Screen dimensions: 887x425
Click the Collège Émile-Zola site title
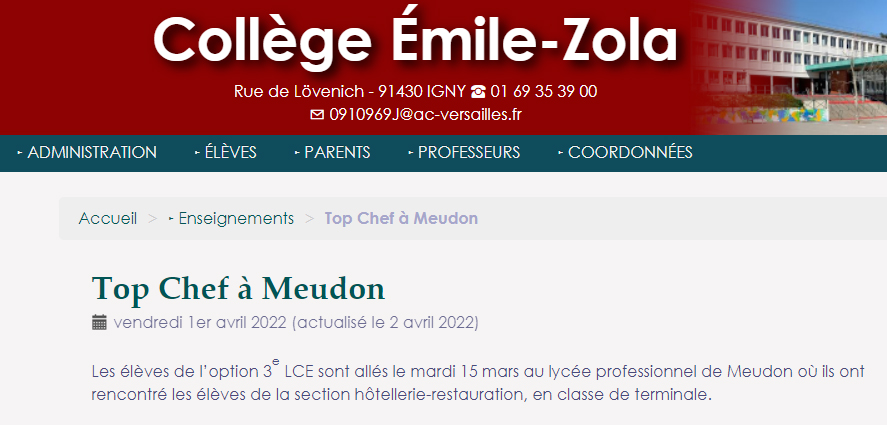tap(415, 41)
